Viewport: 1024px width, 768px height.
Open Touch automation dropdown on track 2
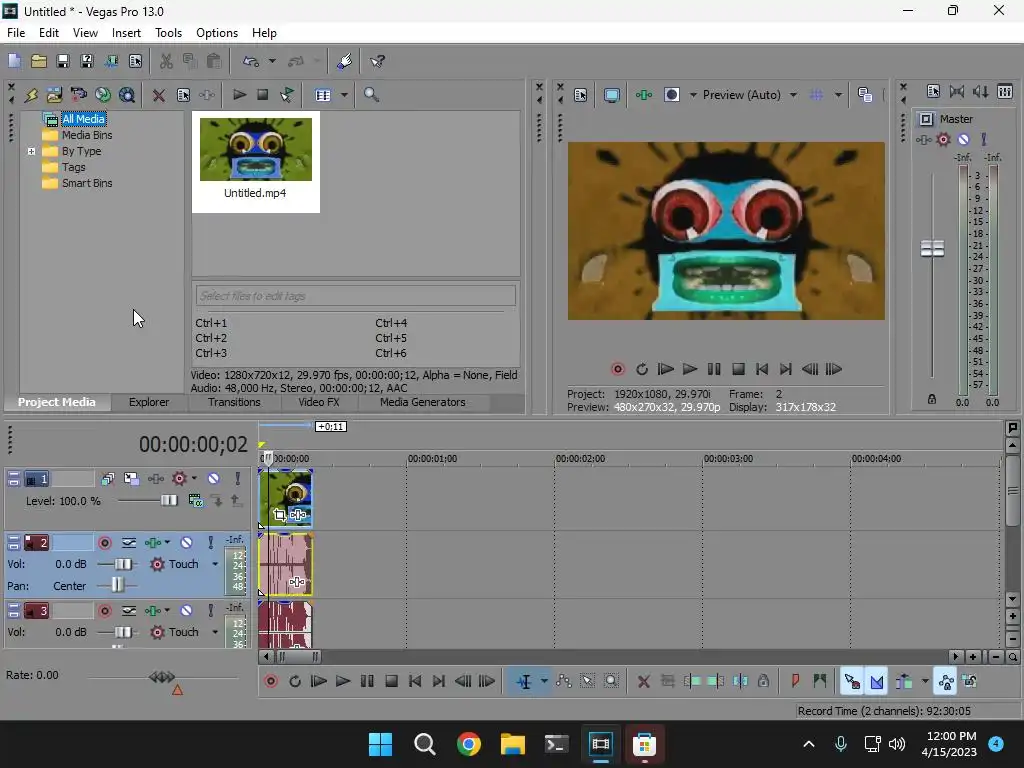(215, 564)
